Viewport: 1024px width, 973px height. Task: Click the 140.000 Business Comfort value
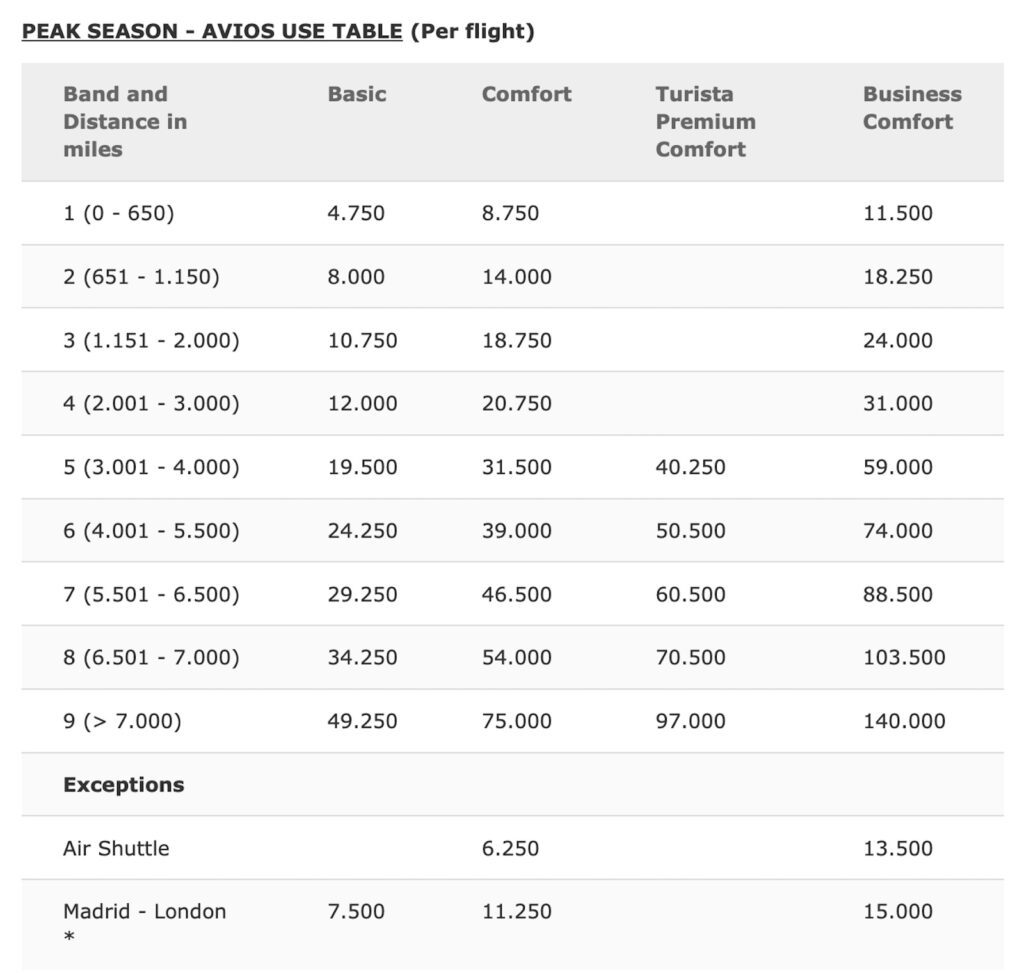click(x=904, y=721)
